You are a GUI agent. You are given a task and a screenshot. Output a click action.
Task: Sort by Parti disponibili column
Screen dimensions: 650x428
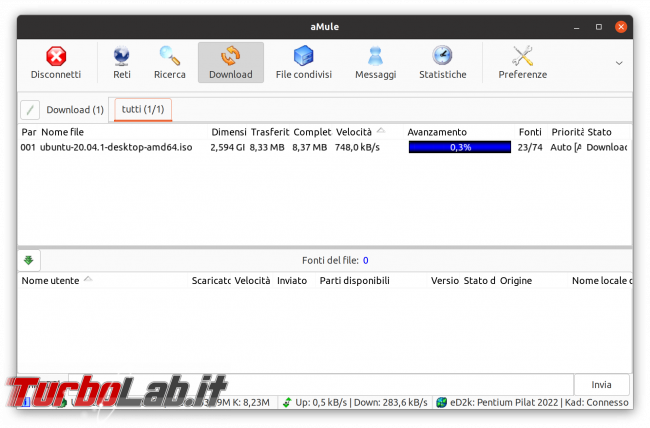click(x=354, y=281)
